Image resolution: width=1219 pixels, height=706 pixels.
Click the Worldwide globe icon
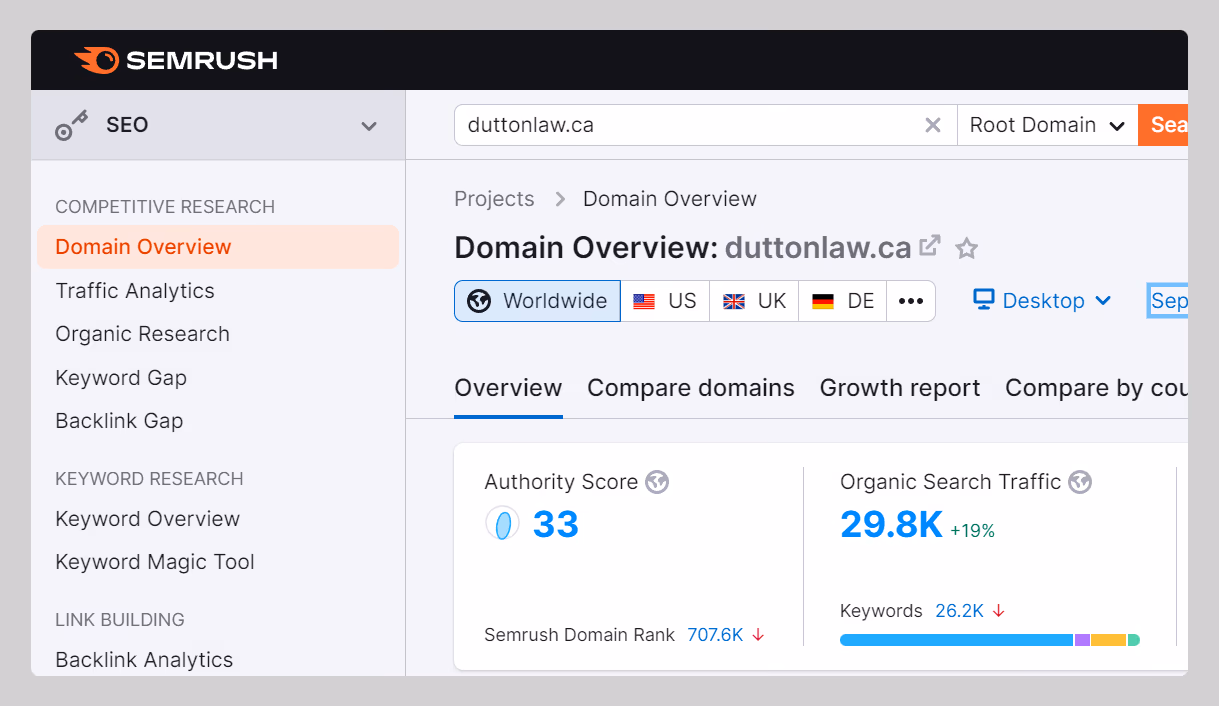(x=479, y=301)
